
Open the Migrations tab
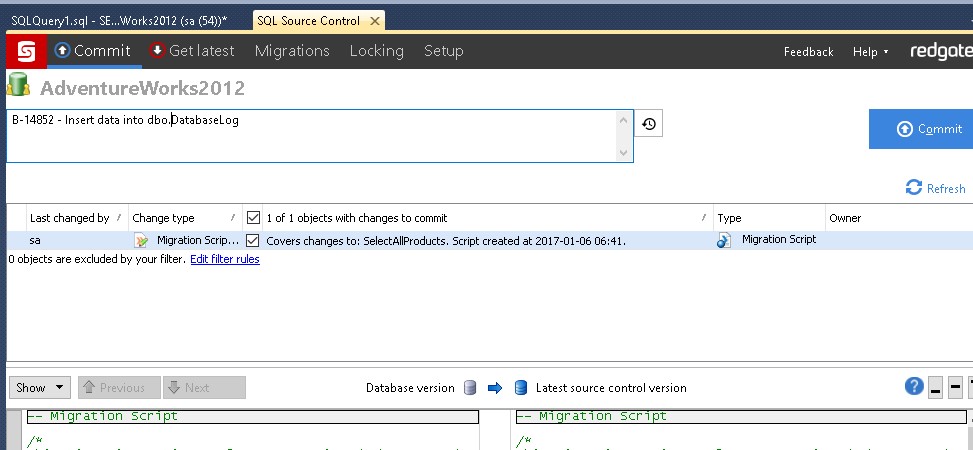coord(292,51)
